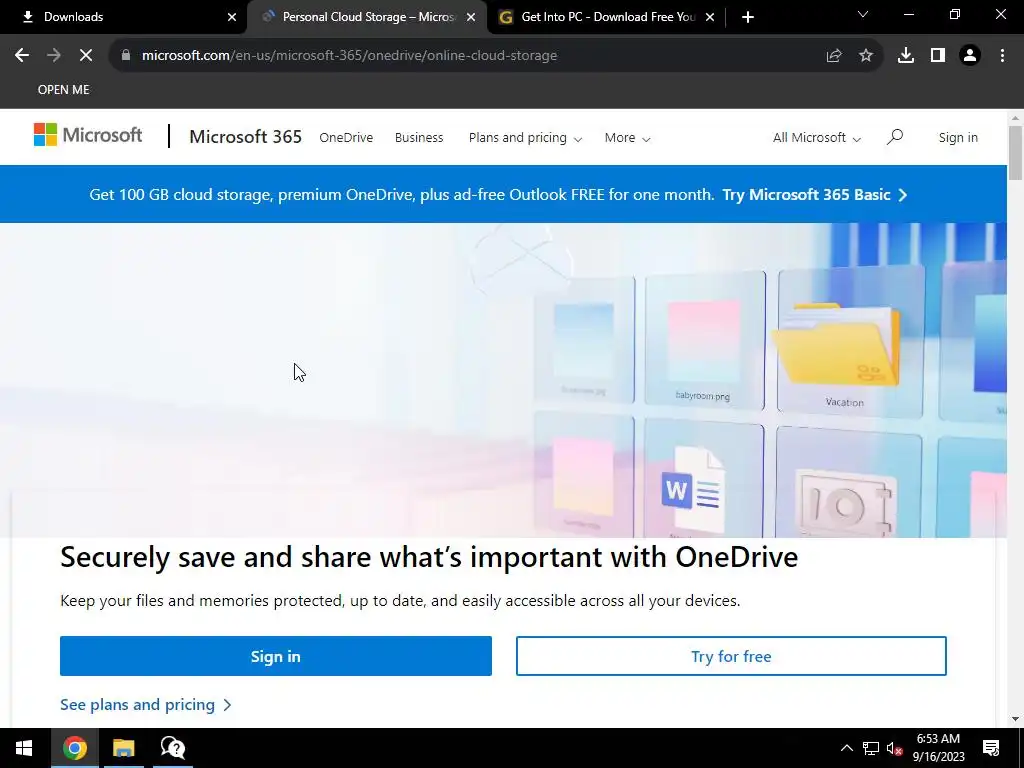Click Try Microsoft 365 Basic link
Screen dimensions: 1024x768
[814, 195]
